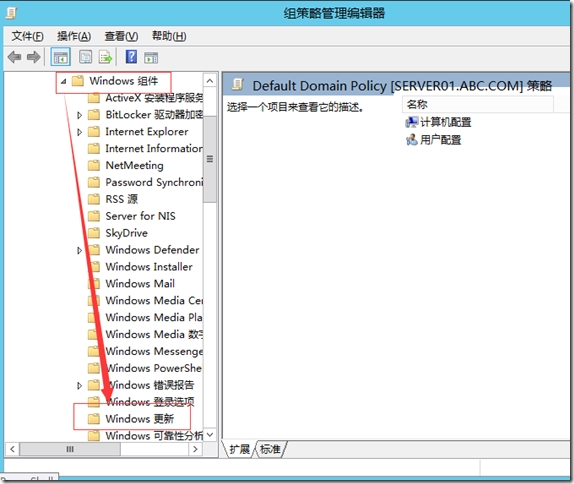Click the folder icon beside Windows 更新

pos(94,418)
